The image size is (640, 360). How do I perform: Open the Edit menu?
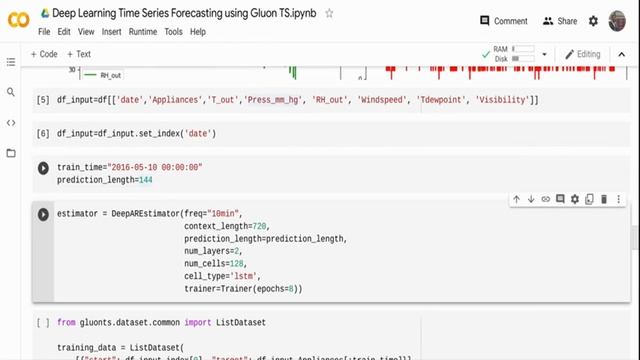tap(64, 32)
